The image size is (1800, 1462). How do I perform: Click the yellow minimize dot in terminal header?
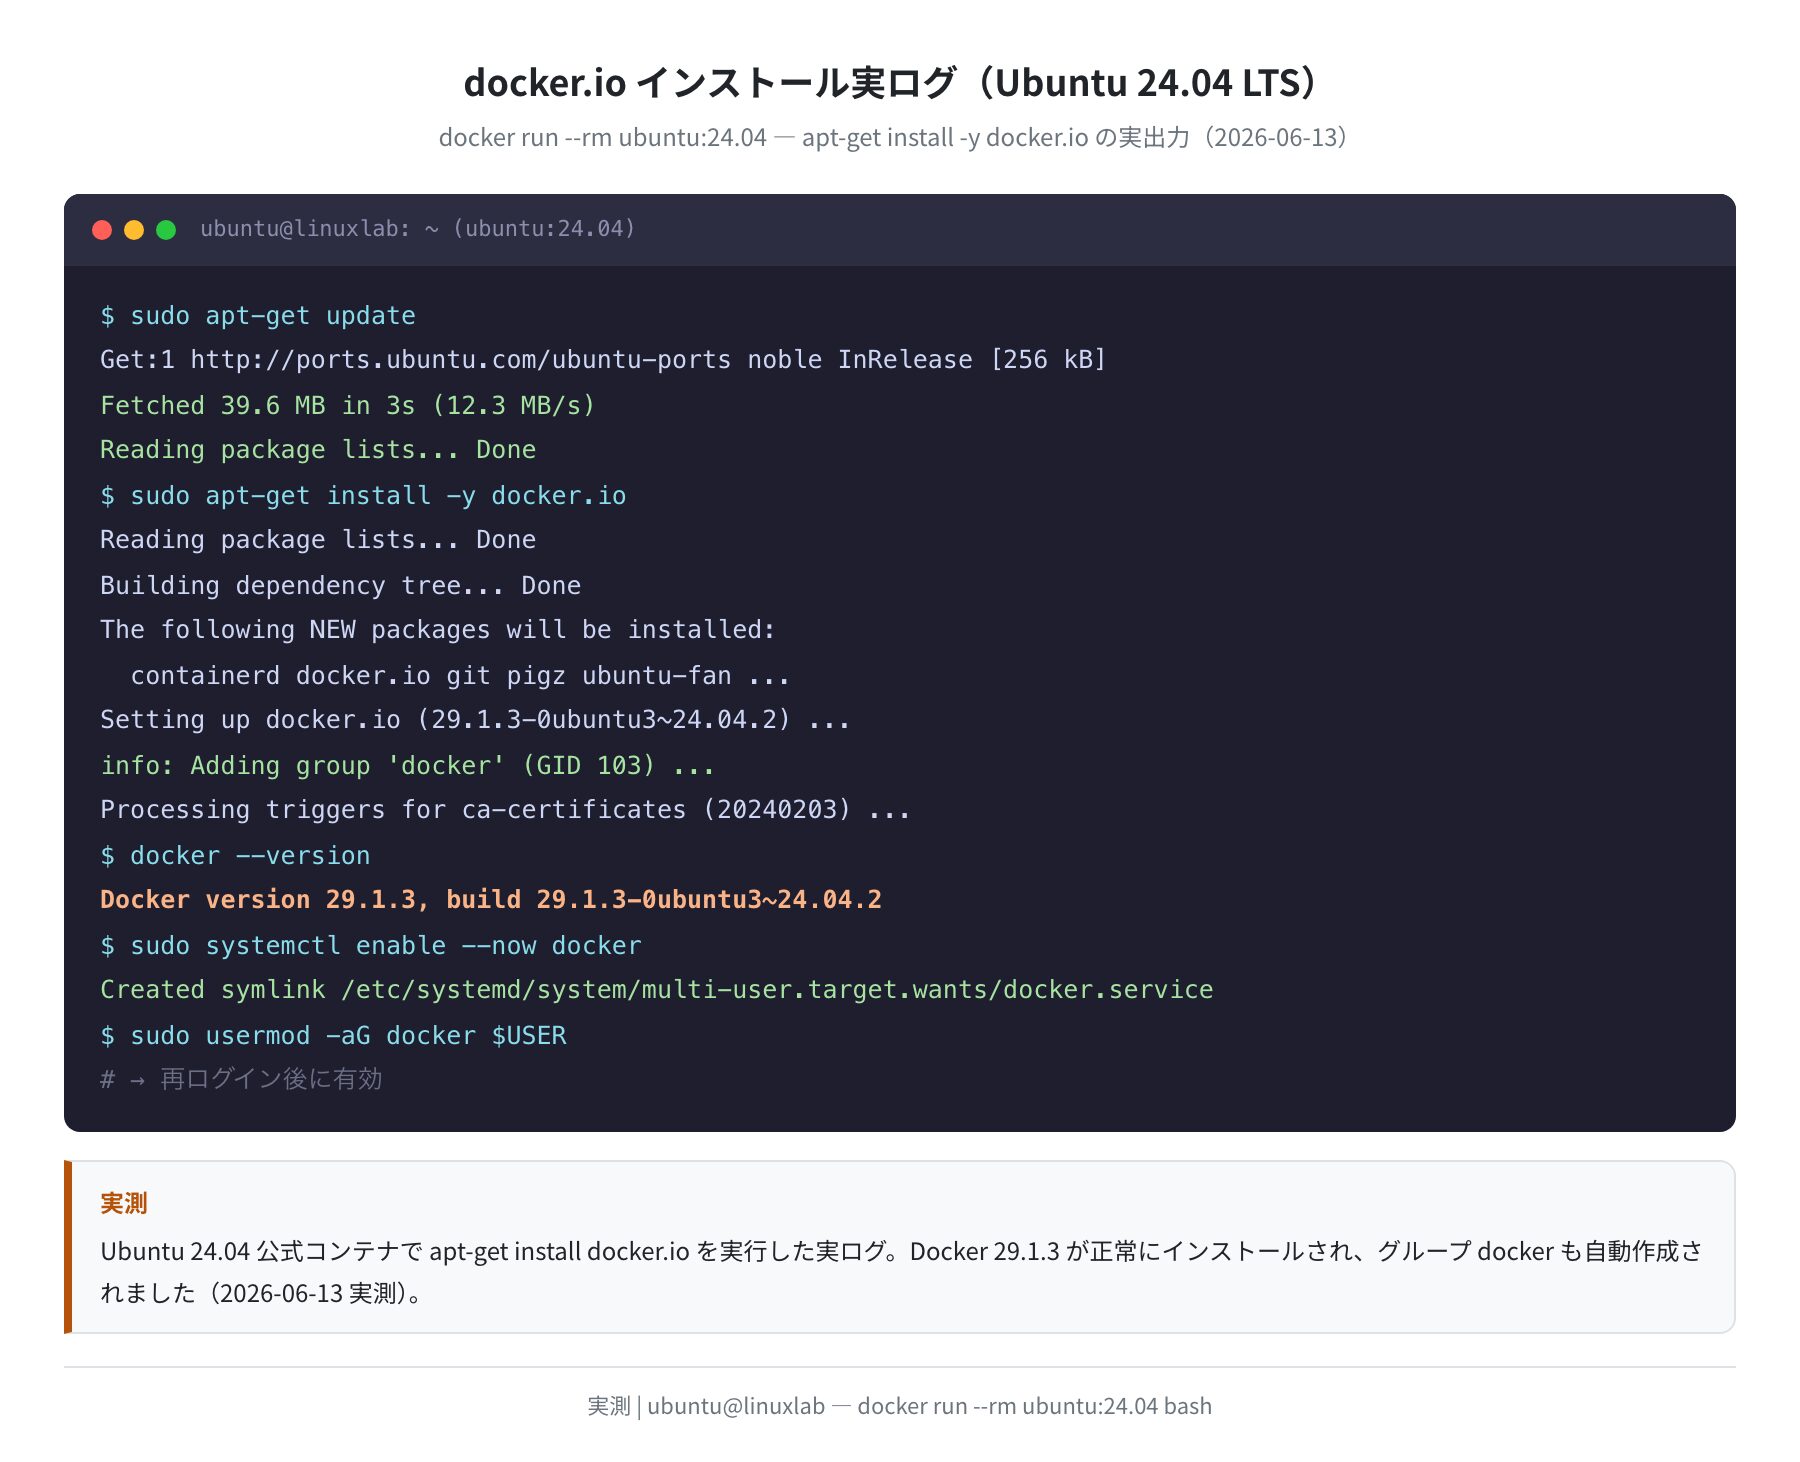coord(134,230)
